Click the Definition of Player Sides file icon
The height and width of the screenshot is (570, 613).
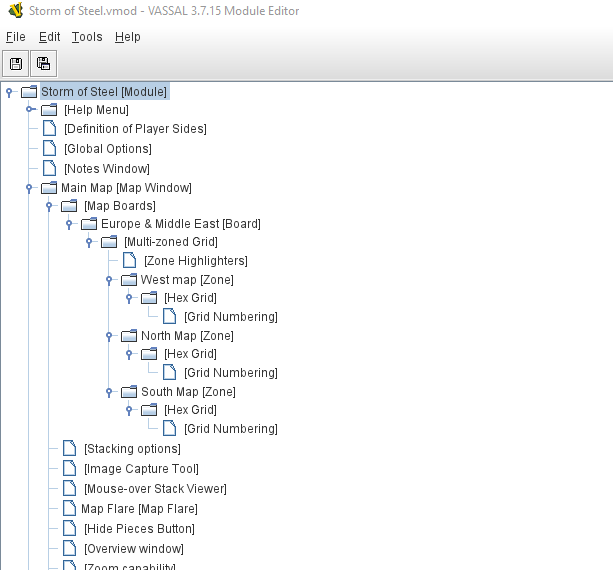point(49,128)
